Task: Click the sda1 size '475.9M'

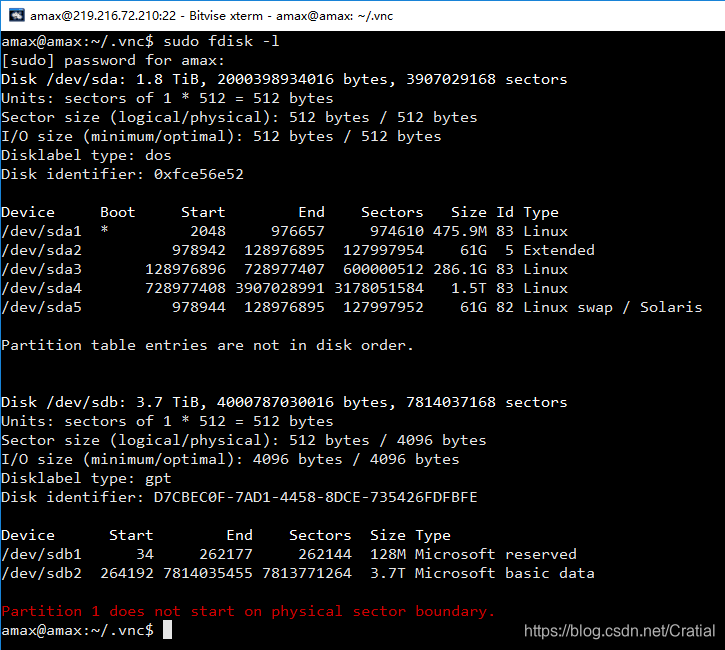Action: tap(460, 231)
